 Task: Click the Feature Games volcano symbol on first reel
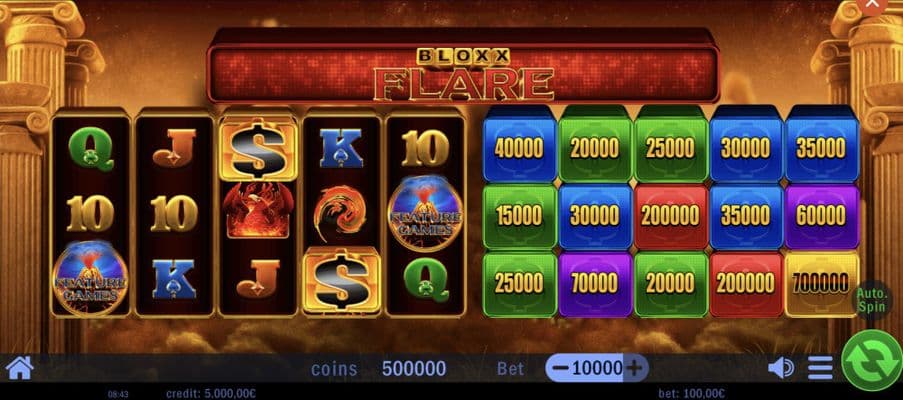90,278
